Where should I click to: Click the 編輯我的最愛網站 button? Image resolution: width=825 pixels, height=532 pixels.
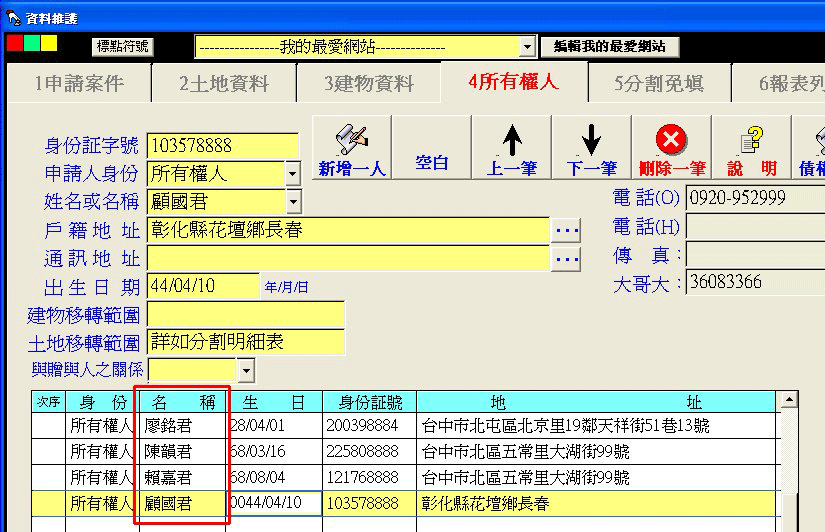[x=609, y=47]
